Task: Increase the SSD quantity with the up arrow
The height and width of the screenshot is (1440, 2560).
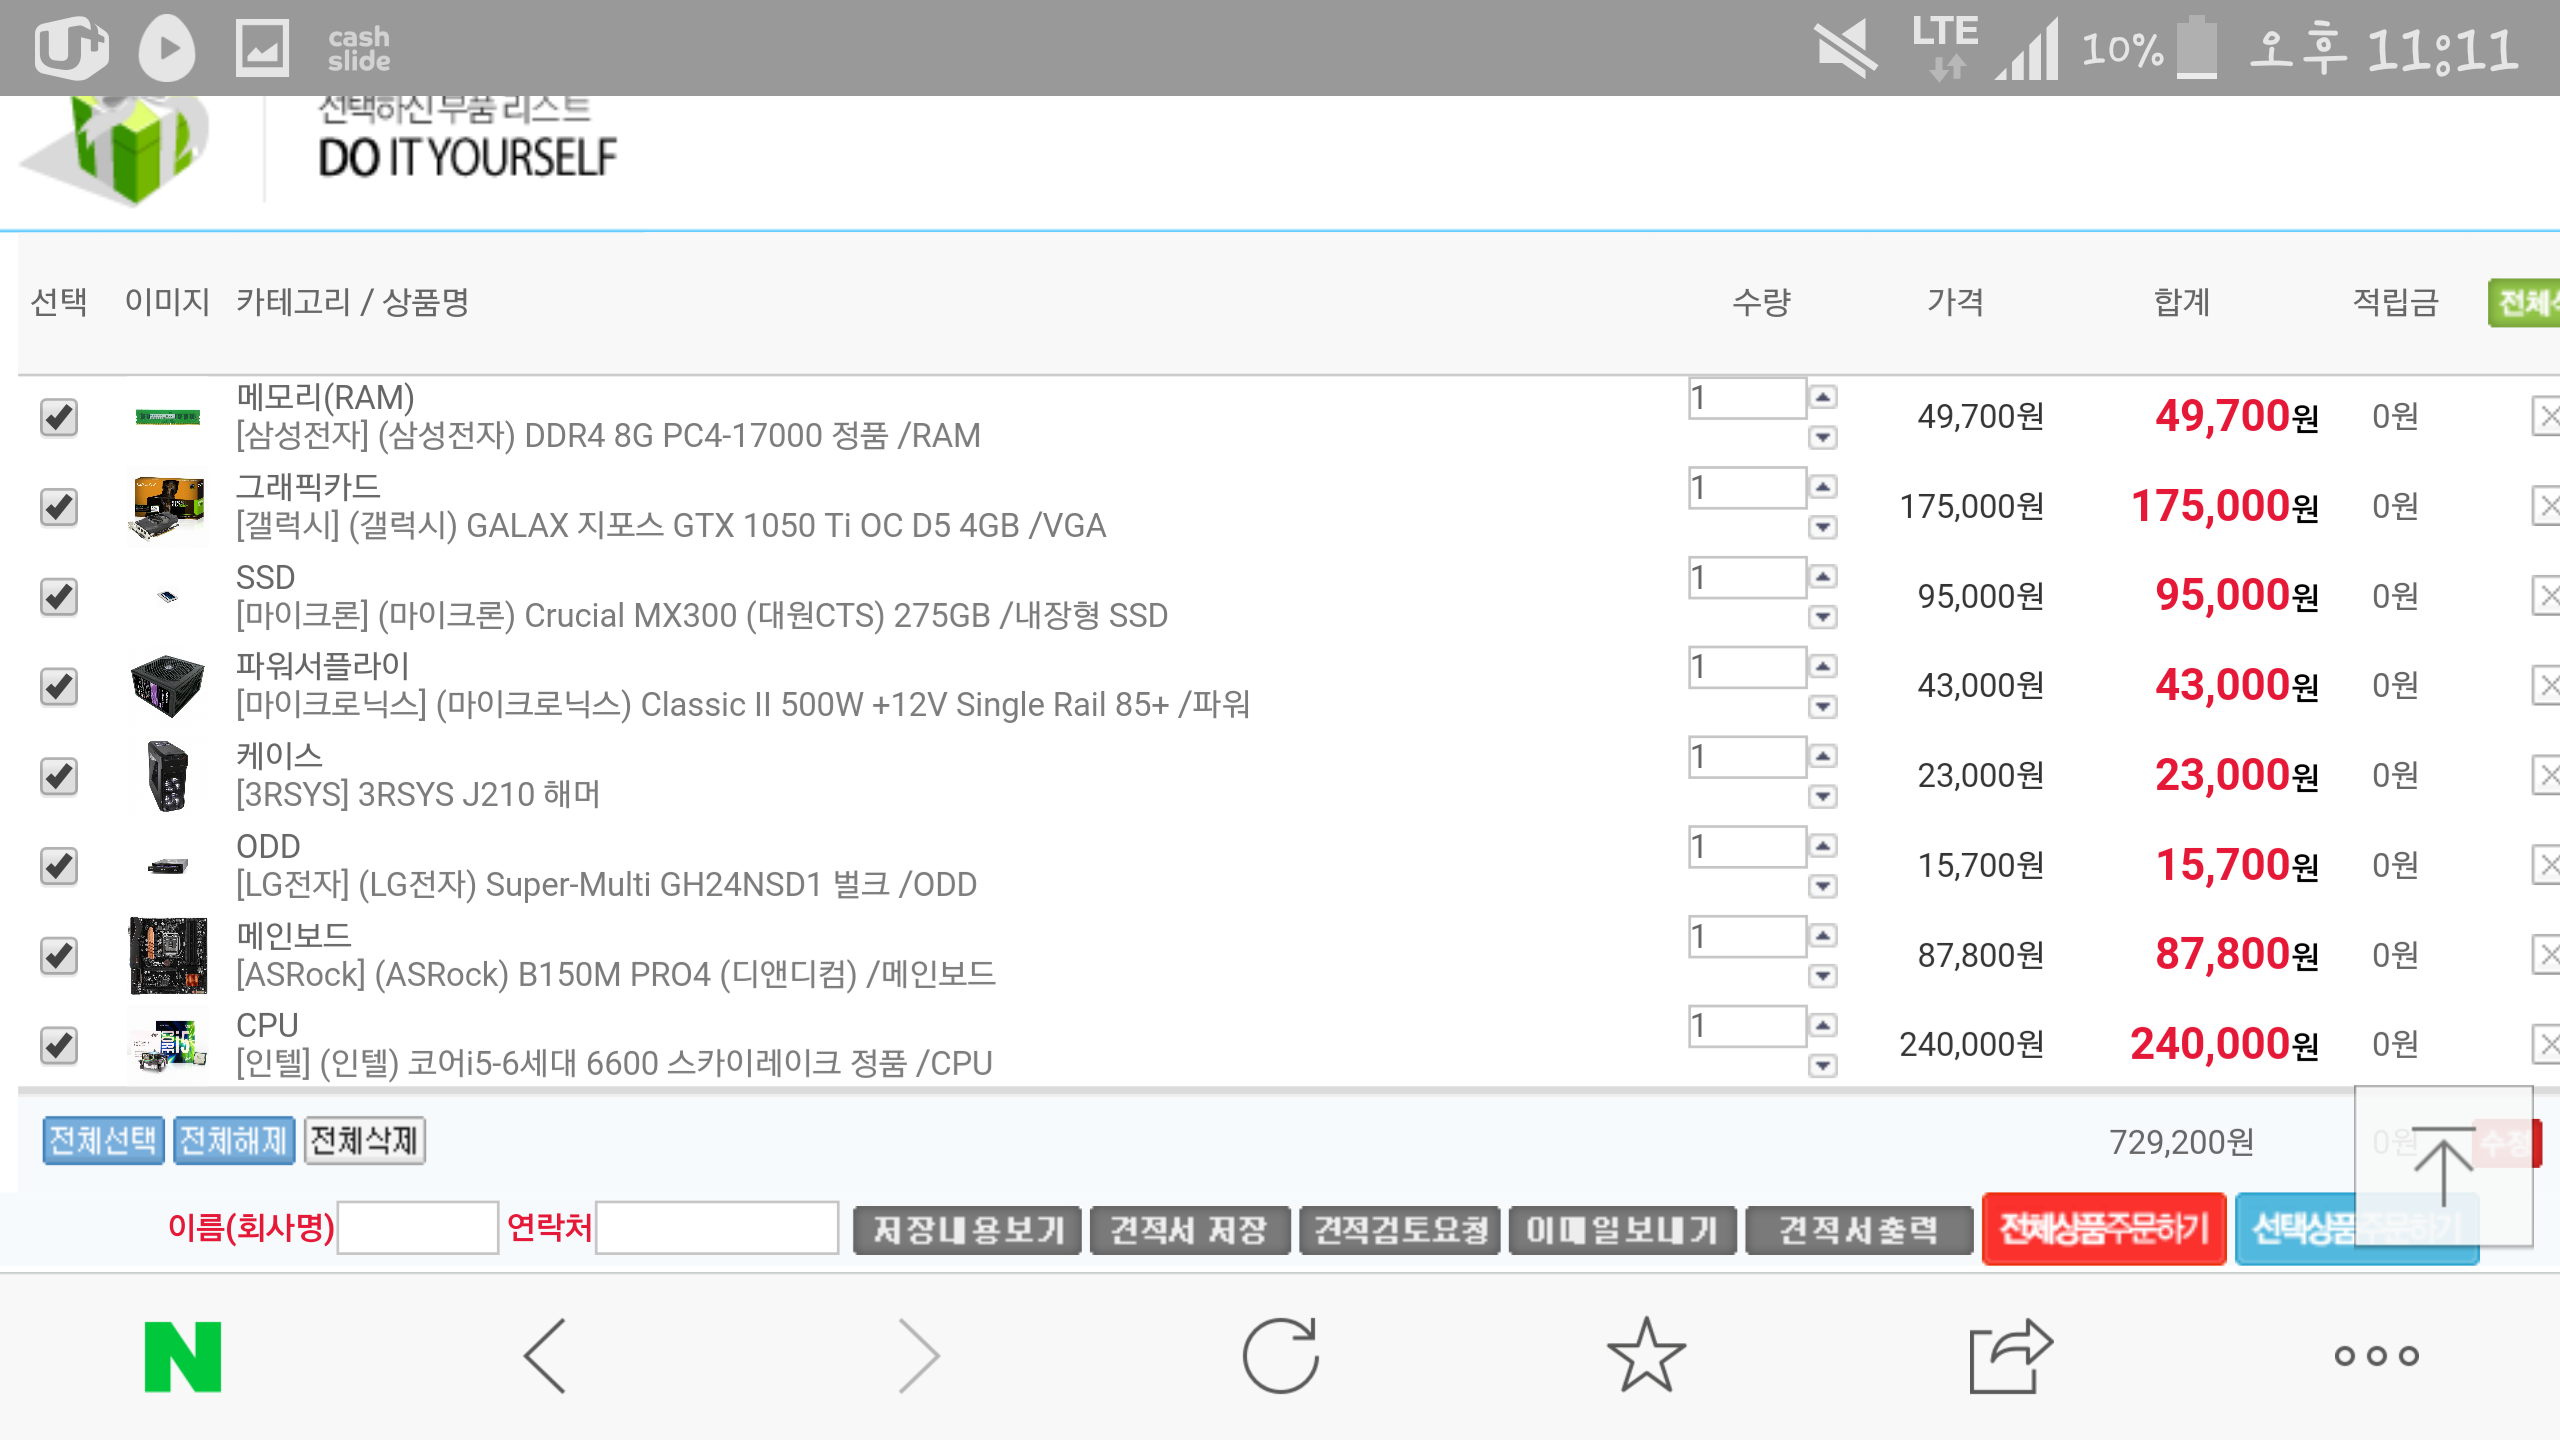Action: point(1823,577)
